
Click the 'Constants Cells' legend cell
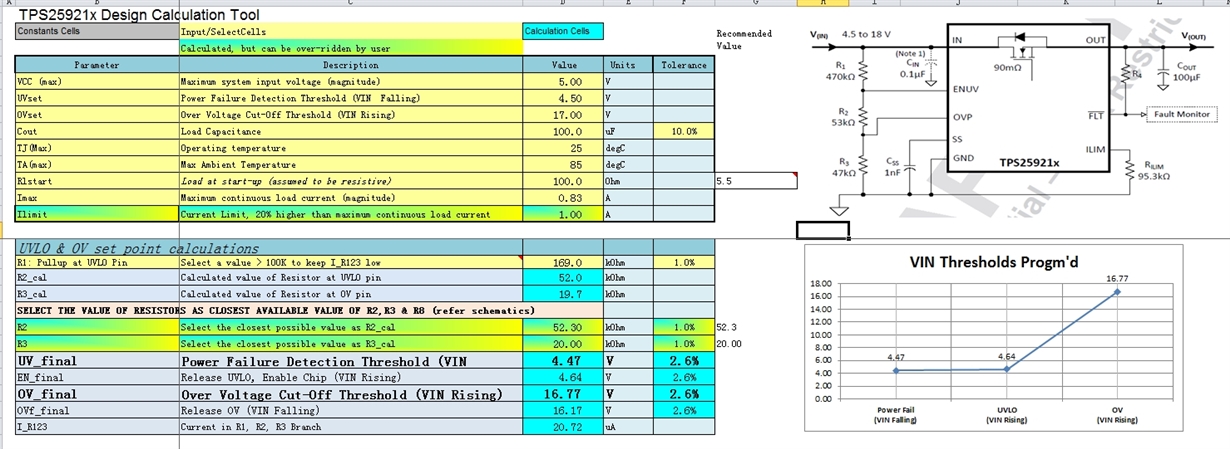click(97, 31)
